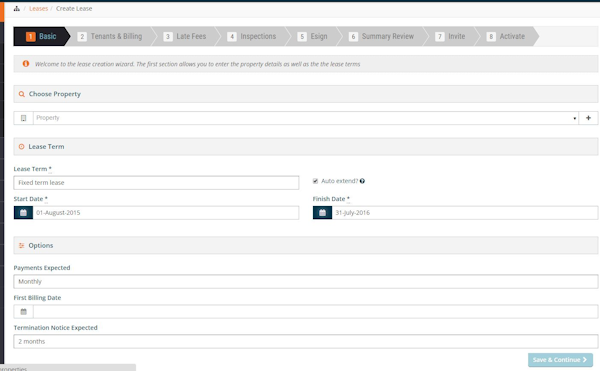Switch to the Late Fees step
600x371 pixels.
[186, 36]
